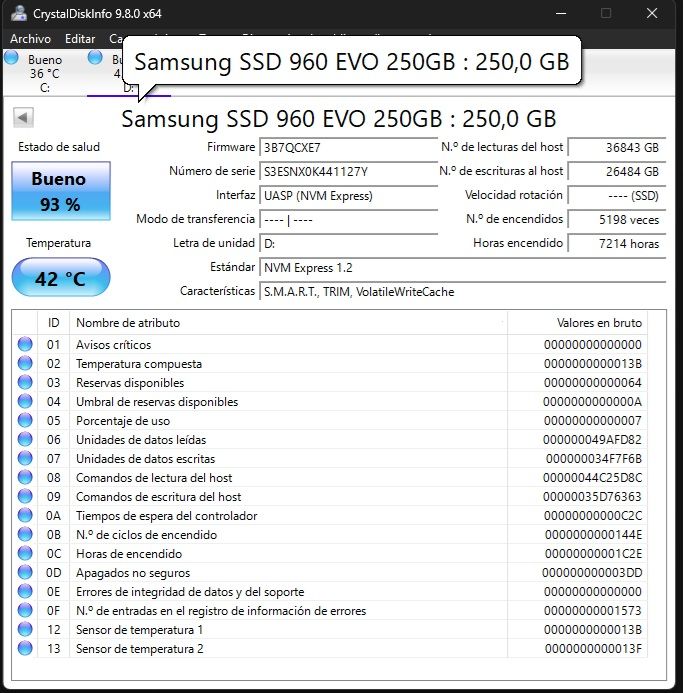Click the Estándar field NVM Express 1.2
Image resolution: width=684 pixels, height=693 pixels.
(x=462, y=267)
